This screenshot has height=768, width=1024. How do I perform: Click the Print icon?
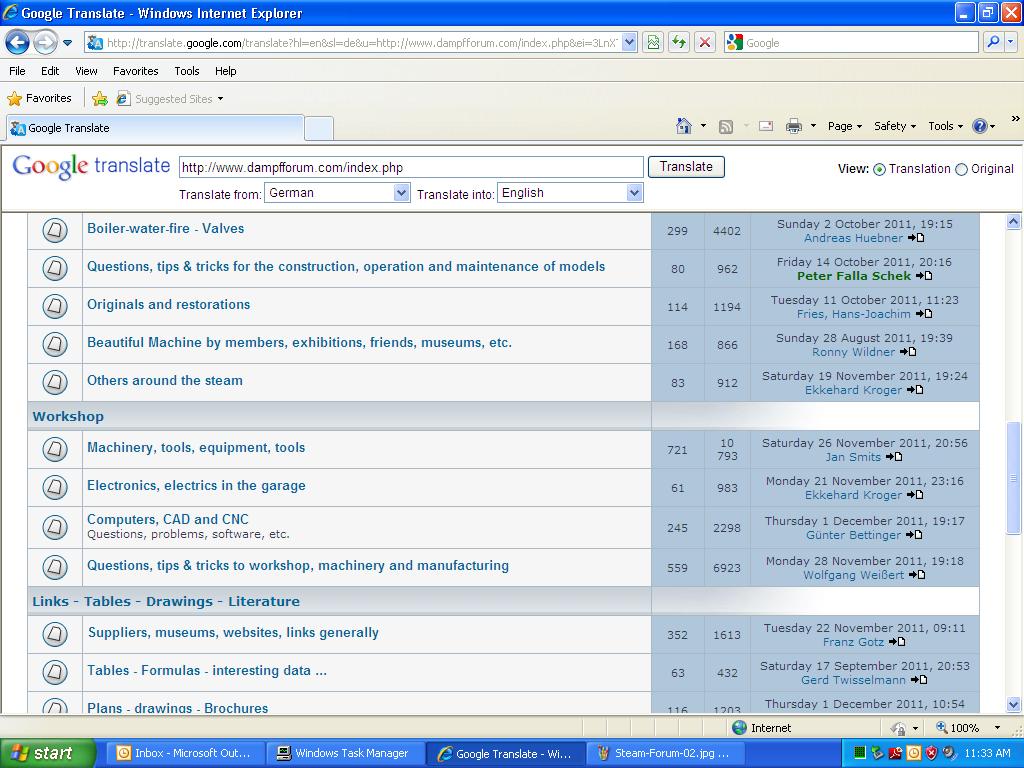coord(794,126)
